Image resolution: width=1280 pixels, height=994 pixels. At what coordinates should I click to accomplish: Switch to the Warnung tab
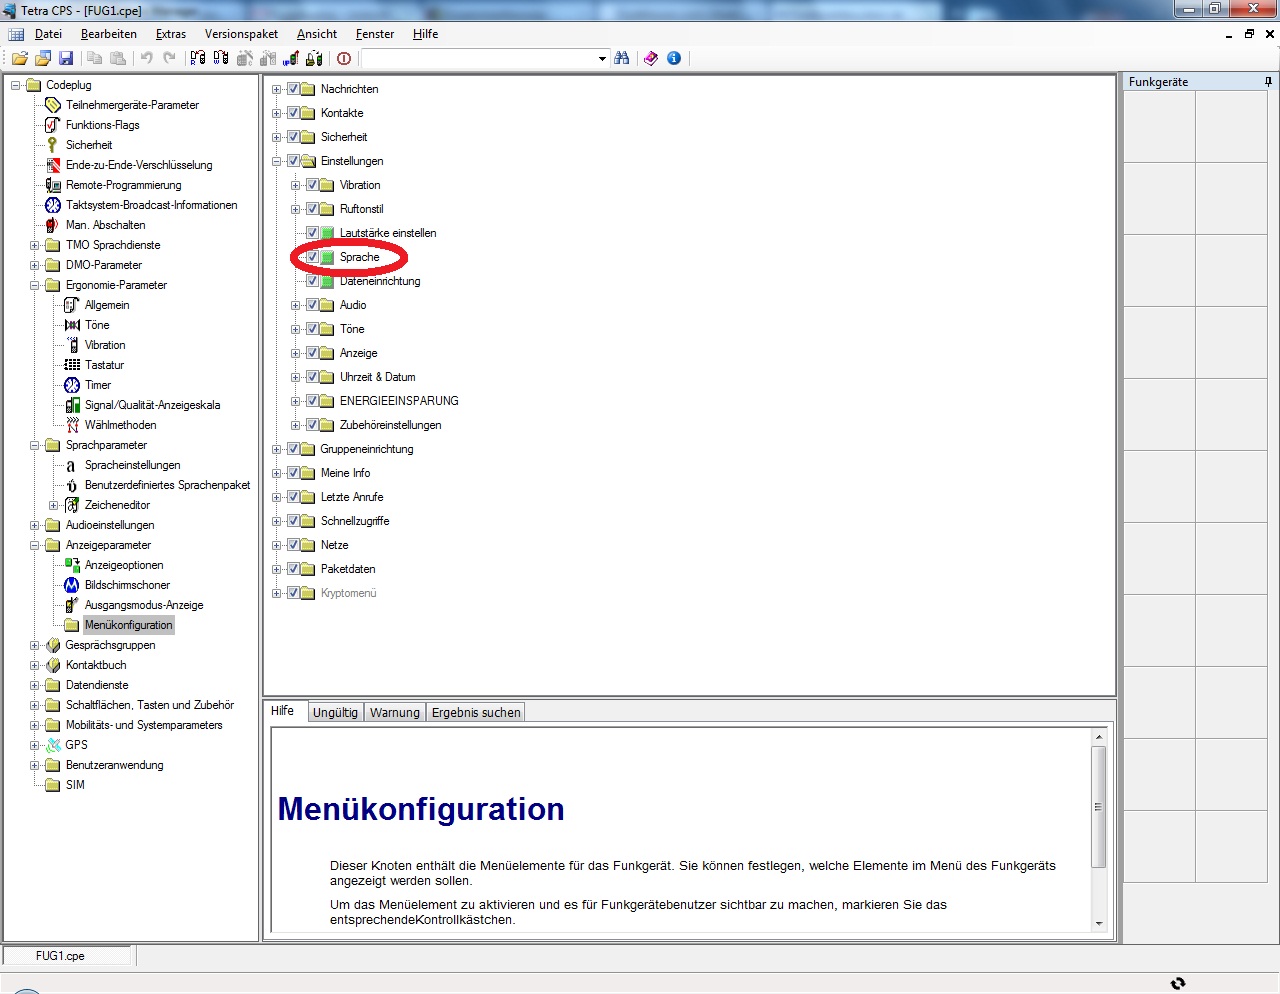pos(394,712)
